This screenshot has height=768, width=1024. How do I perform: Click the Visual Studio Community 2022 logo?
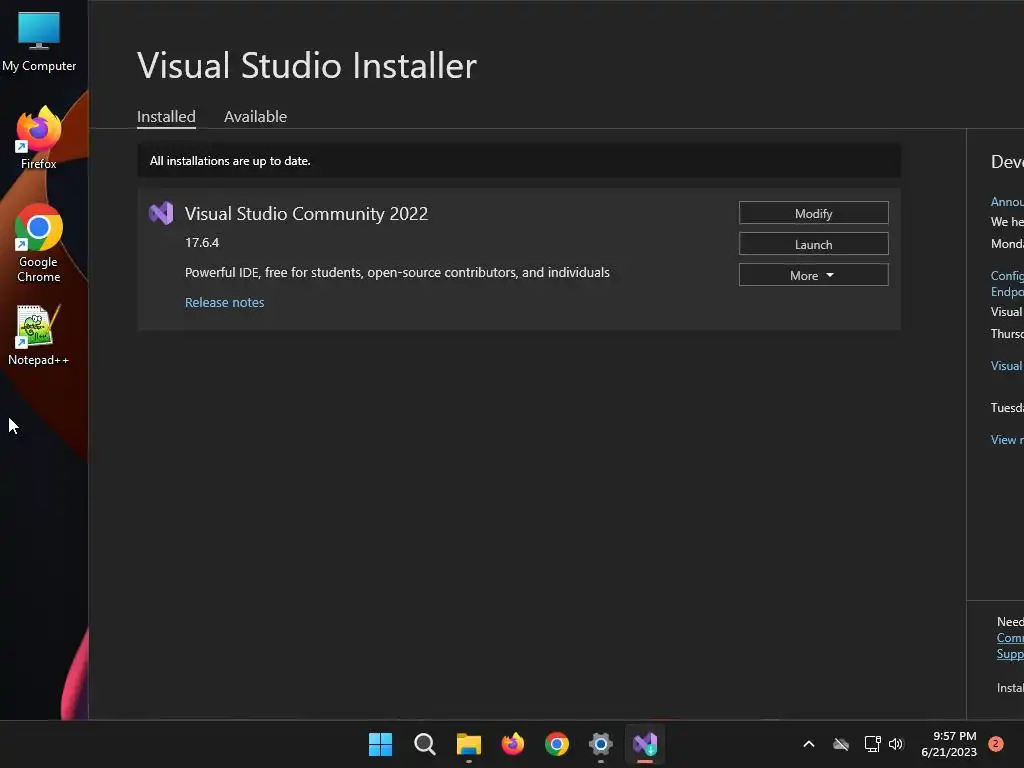[161, 214]
